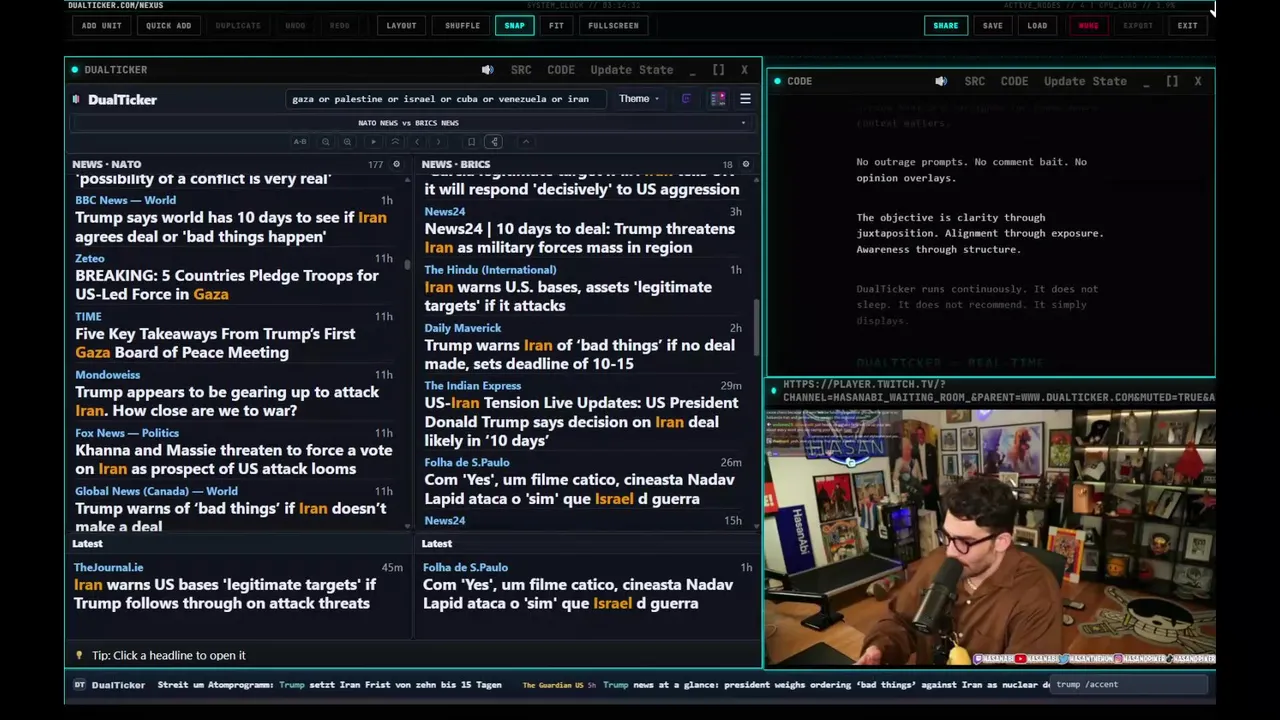The image size is (1280, 720).
Task: Click the LAYOUT button
Action: pyautogui.click(x=401, y=25)
